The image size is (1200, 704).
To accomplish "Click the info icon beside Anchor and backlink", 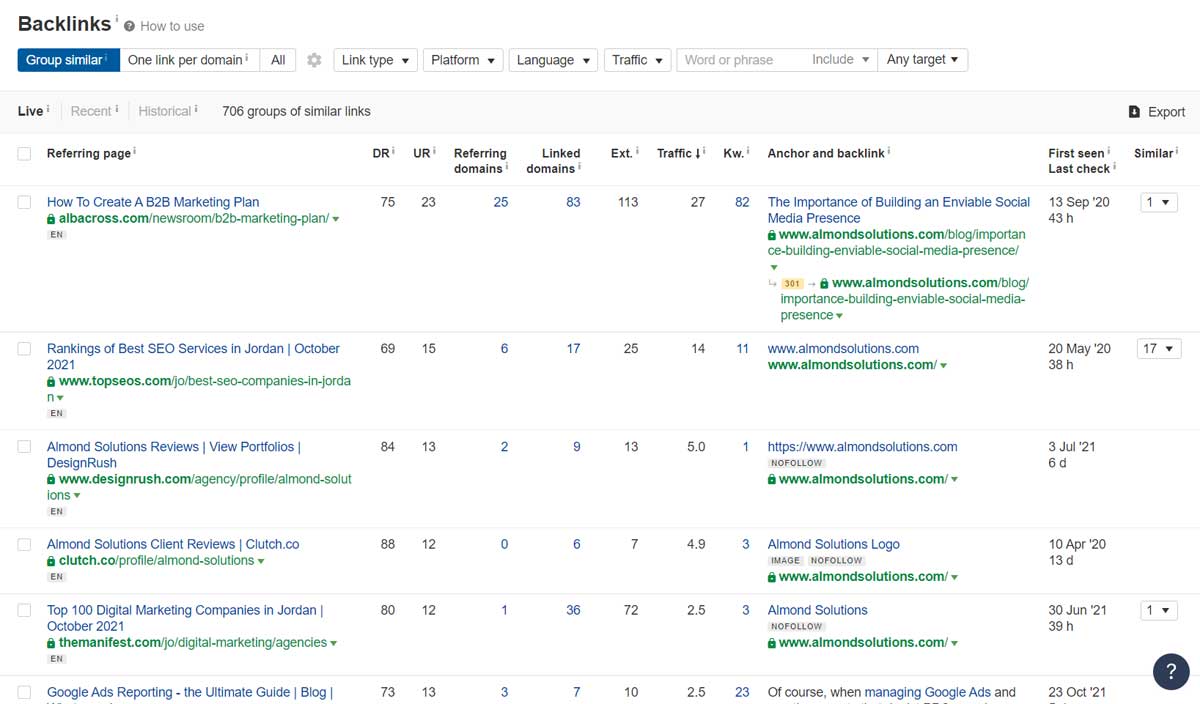I will (x=889, y=152).
